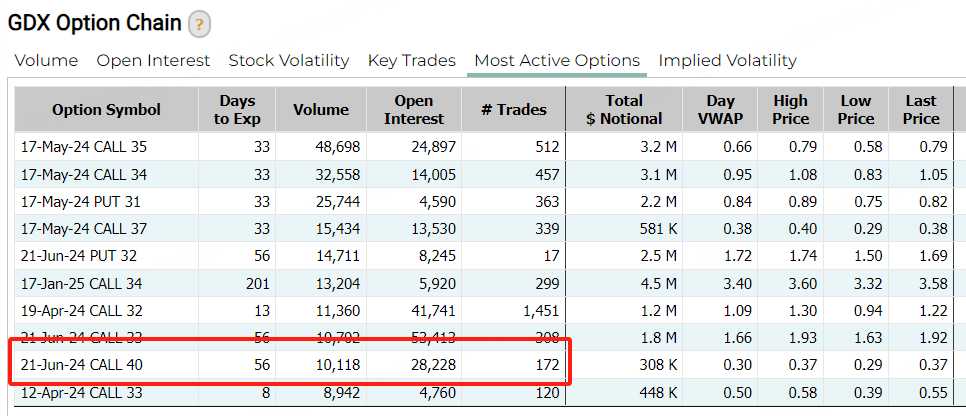Click trades count 1,451
The width and height of the screenshot is (966, 416).
click(x=540, y=311)
